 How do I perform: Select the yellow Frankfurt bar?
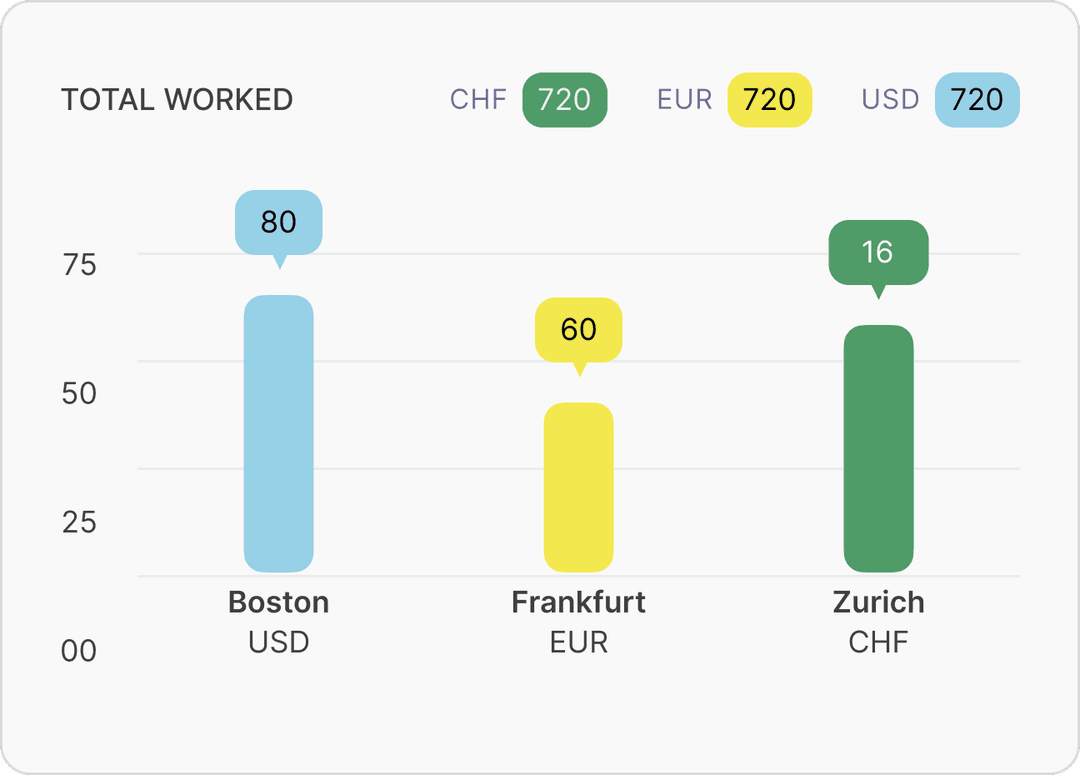(x=578, y=488)
